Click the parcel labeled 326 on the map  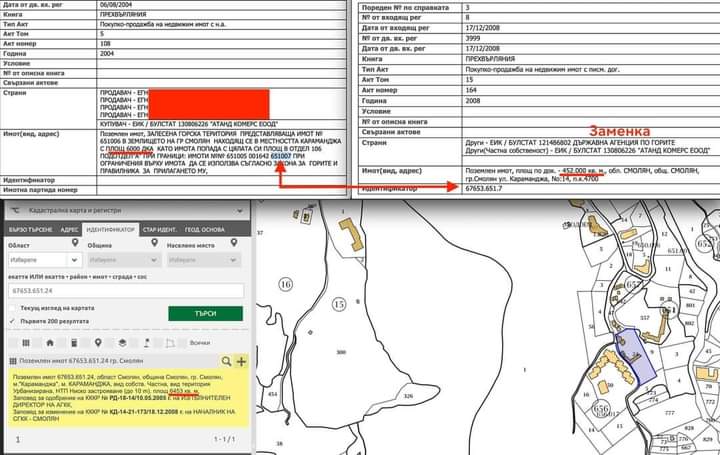pos(408,396)
